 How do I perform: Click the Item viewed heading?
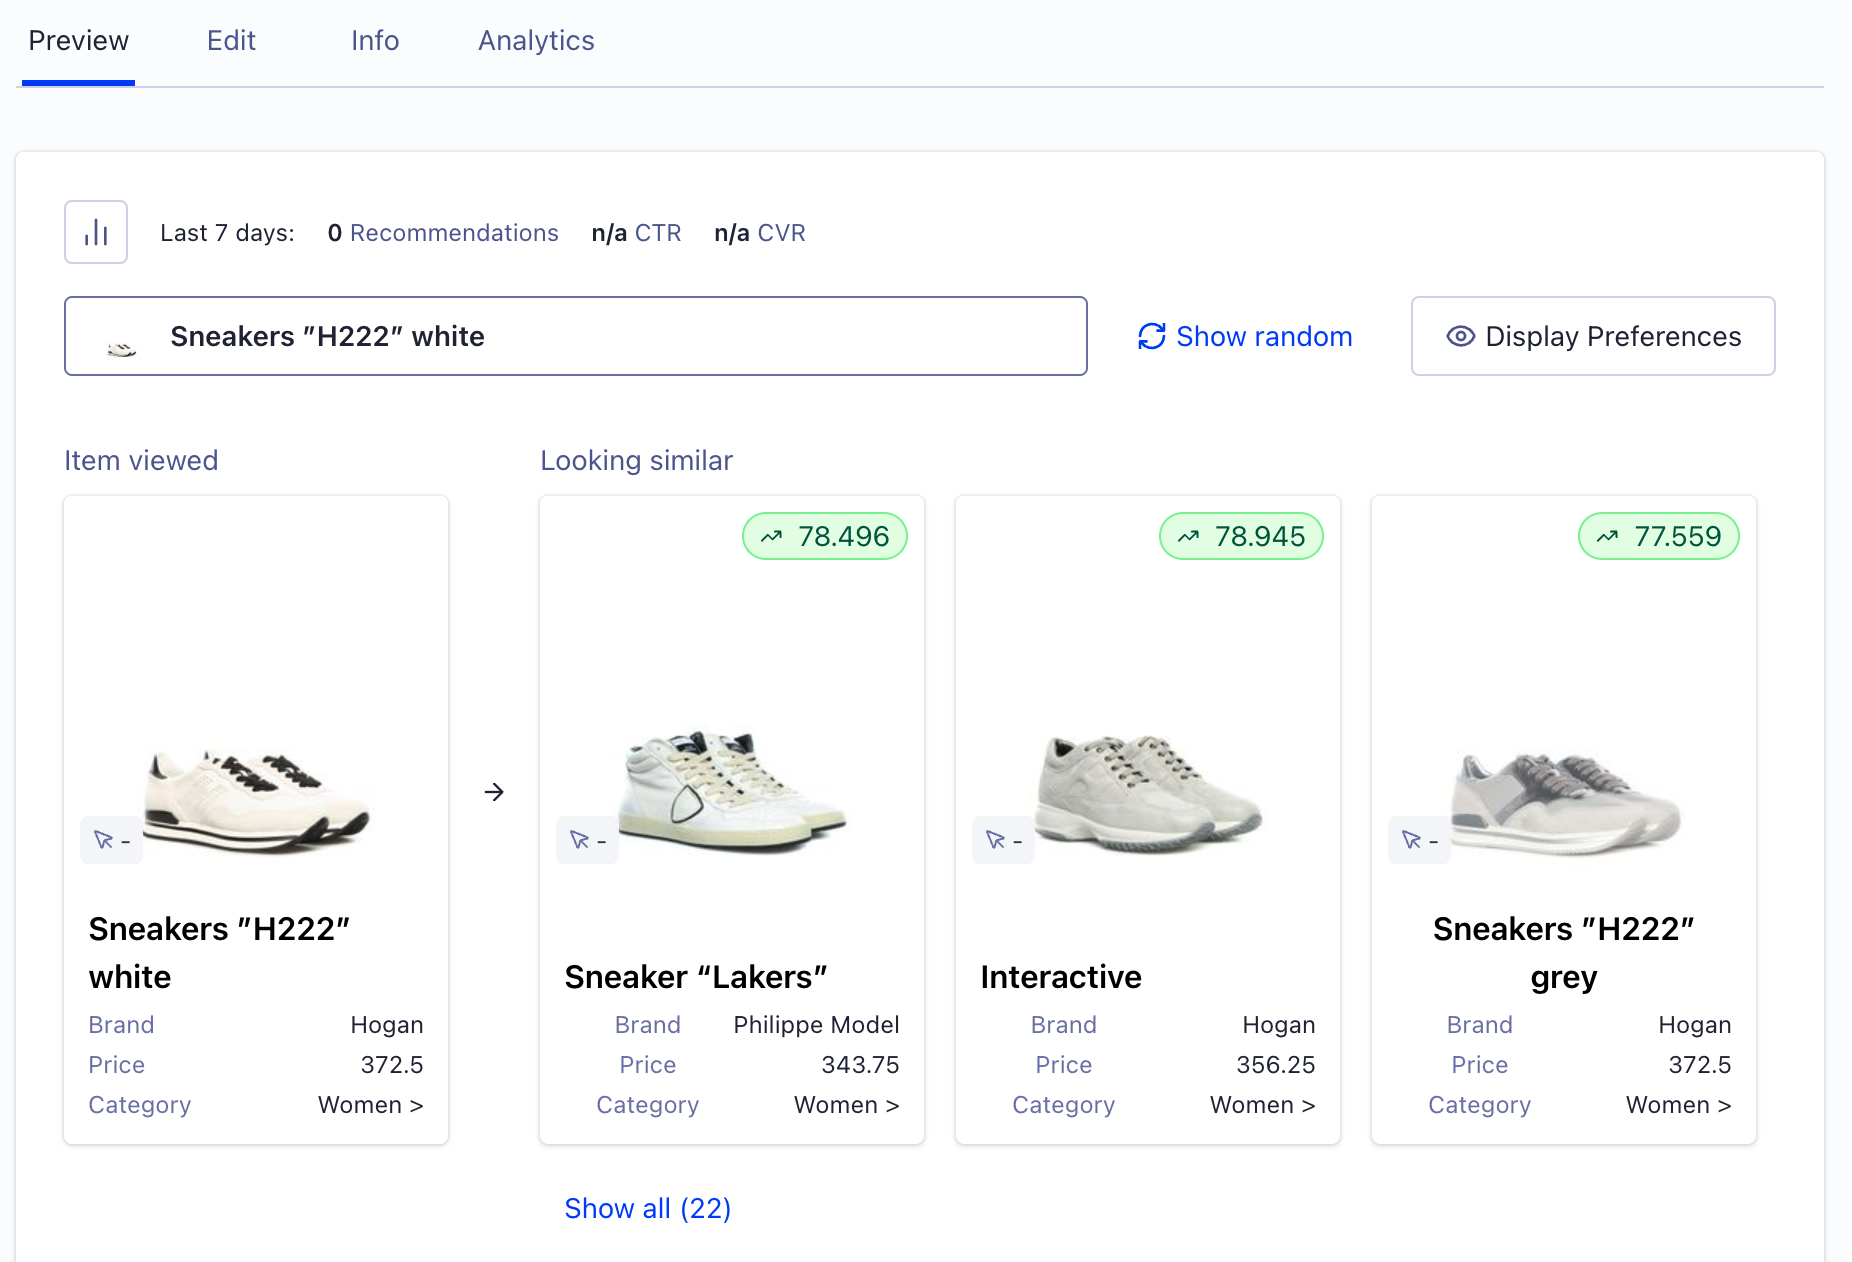(141, 461)
